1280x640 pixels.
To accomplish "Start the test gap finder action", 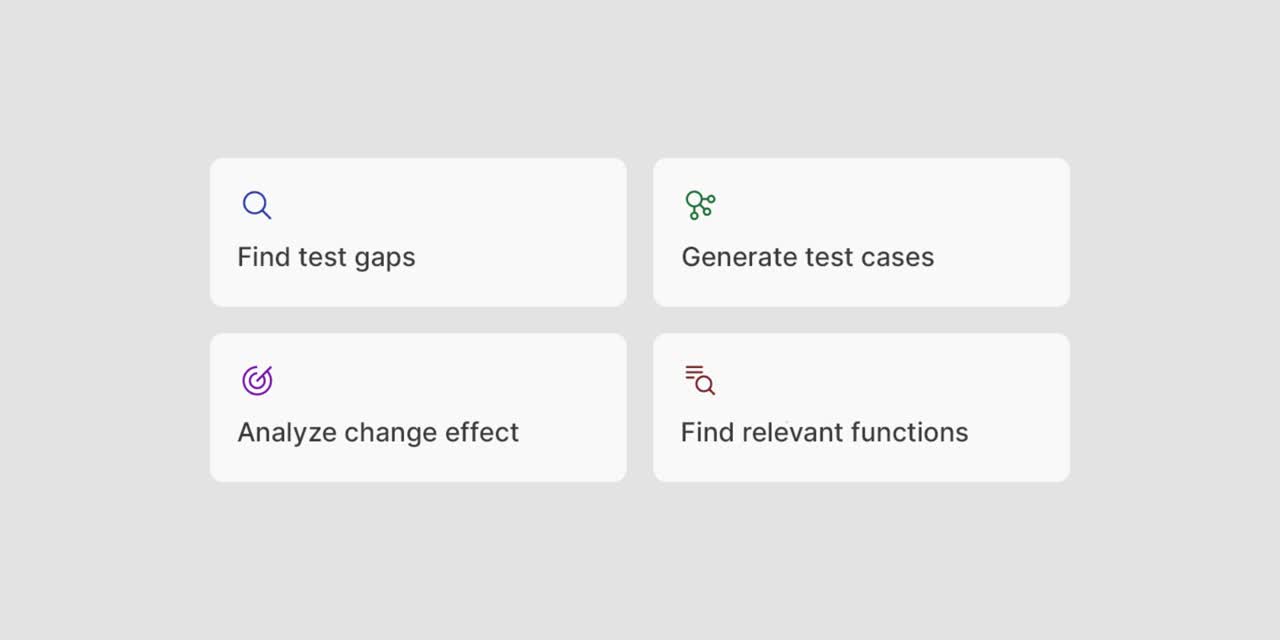I will [x=326, y=257].
